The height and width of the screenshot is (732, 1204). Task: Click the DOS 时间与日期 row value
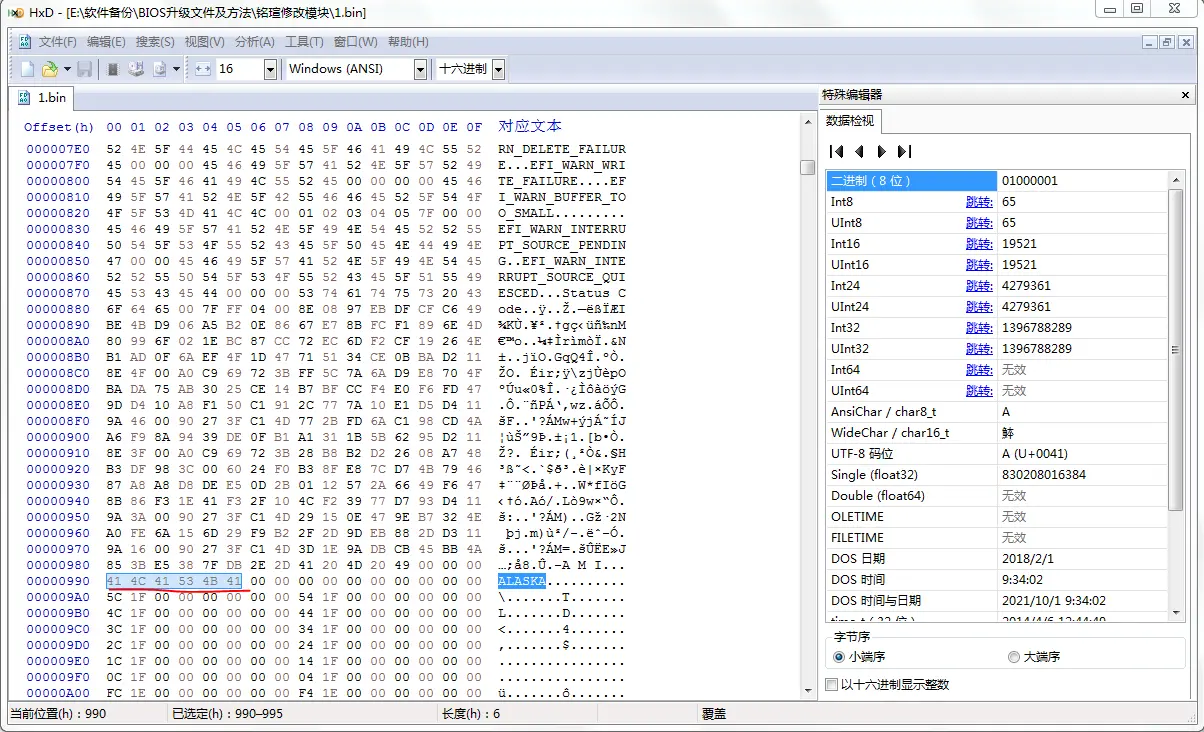1053,601
